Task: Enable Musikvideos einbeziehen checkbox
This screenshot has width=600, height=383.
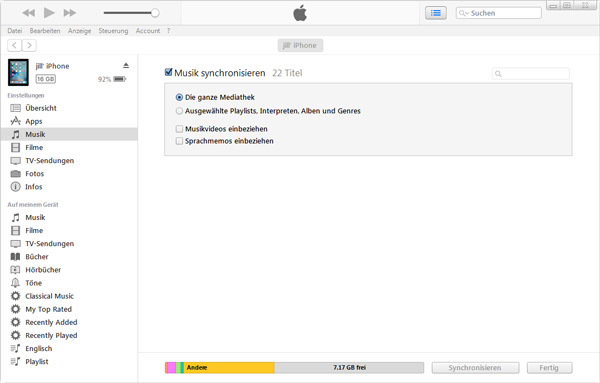Action: tap(179, 129)
